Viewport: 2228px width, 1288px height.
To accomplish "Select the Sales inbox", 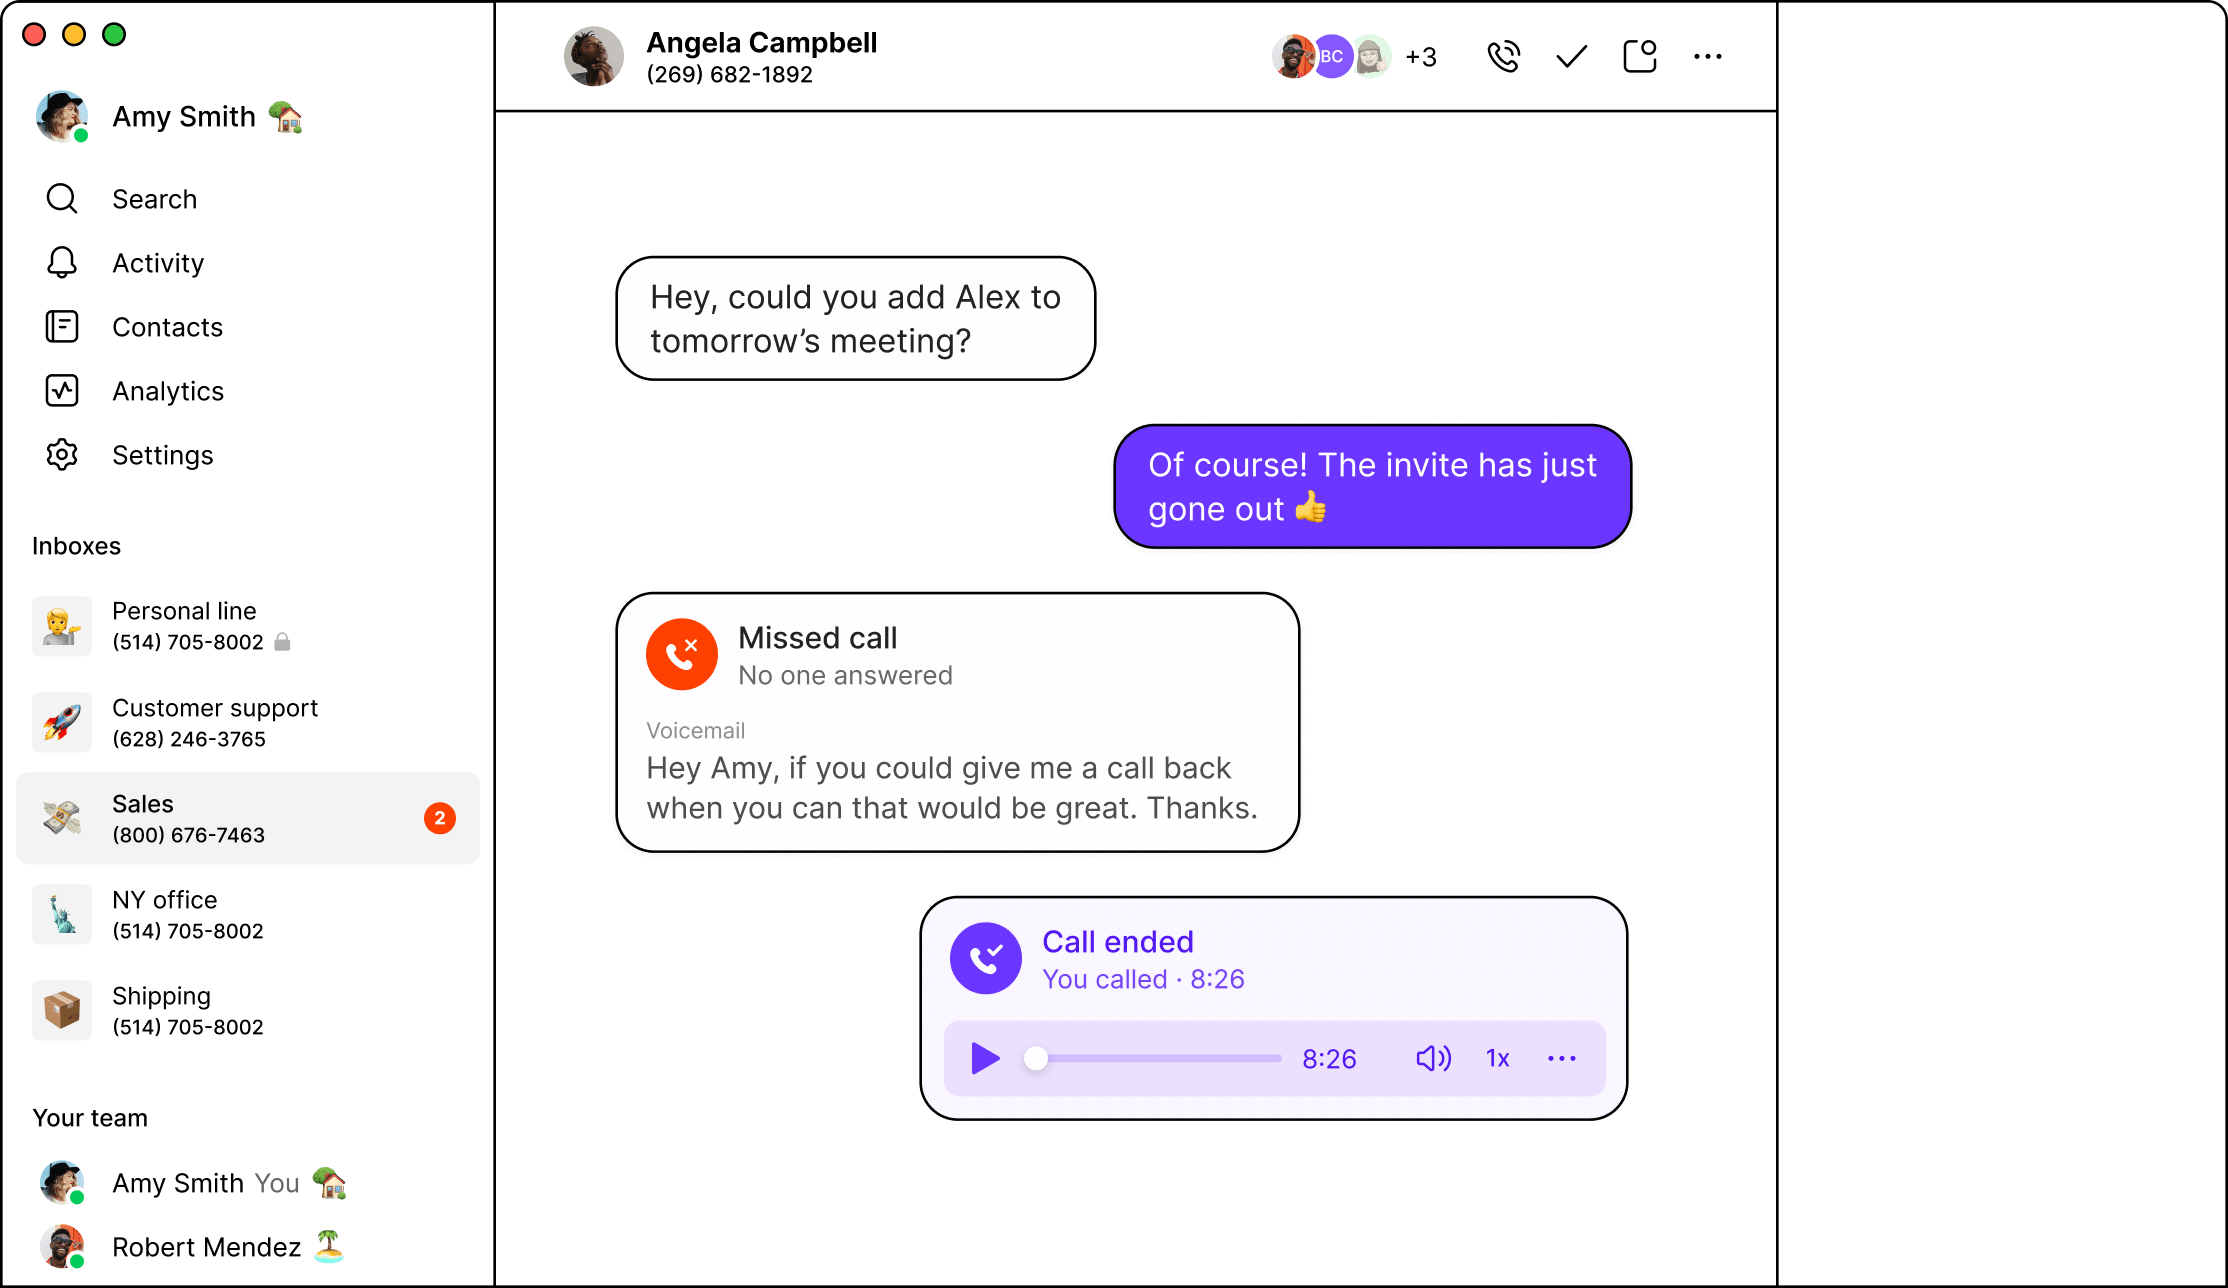I will pos(248,818).
